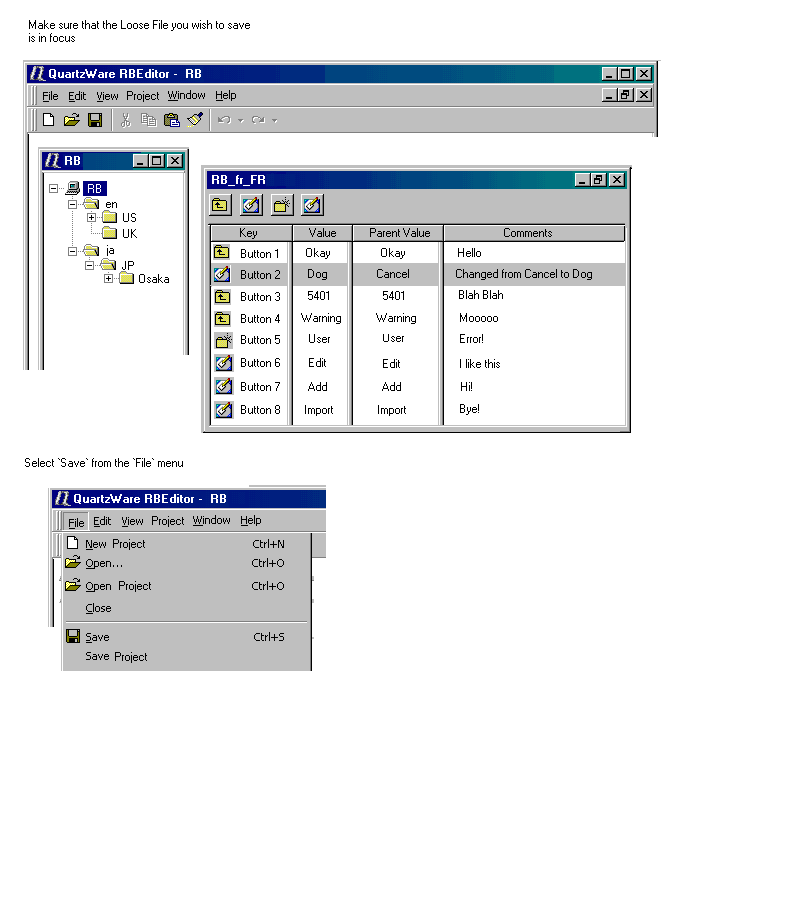
Task: Choose Save with Ctrl+S from File menu
Action: (186, 637)
